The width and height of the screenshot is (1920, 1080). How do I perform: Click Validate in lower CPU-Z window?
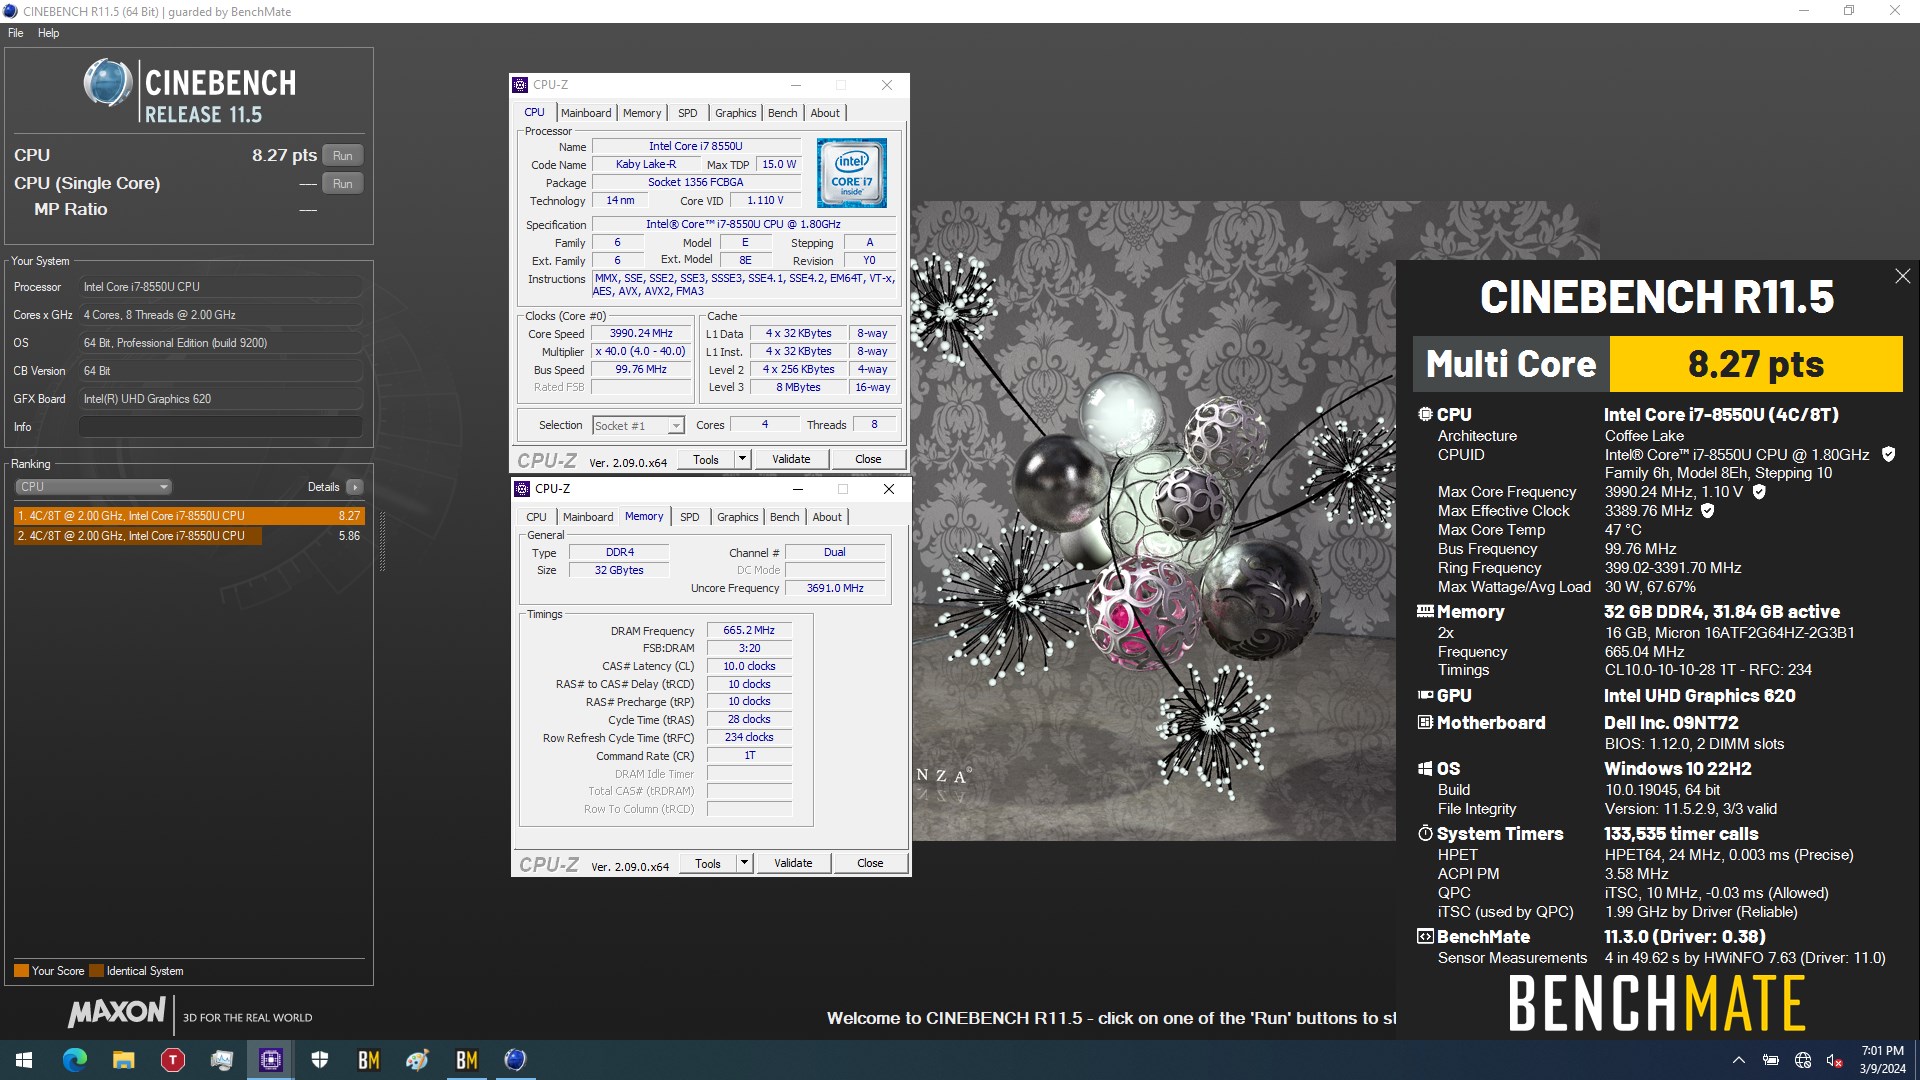point(793,864)
